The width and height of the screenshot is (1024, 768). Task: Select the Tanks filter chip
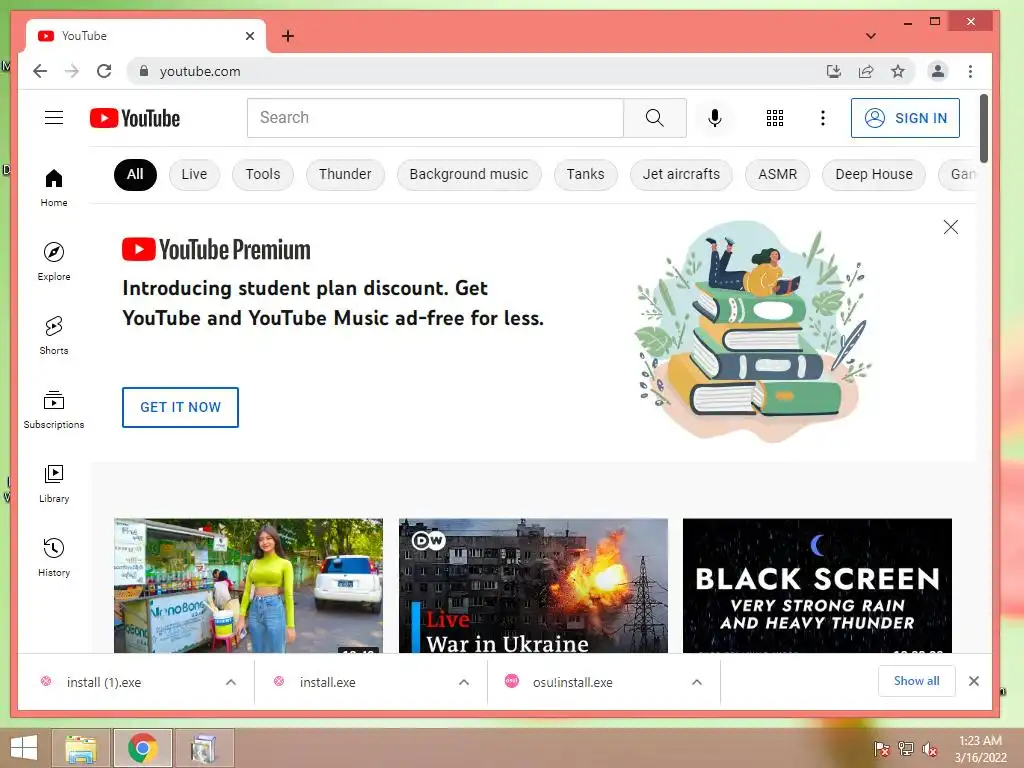click(x=585, y=174)
